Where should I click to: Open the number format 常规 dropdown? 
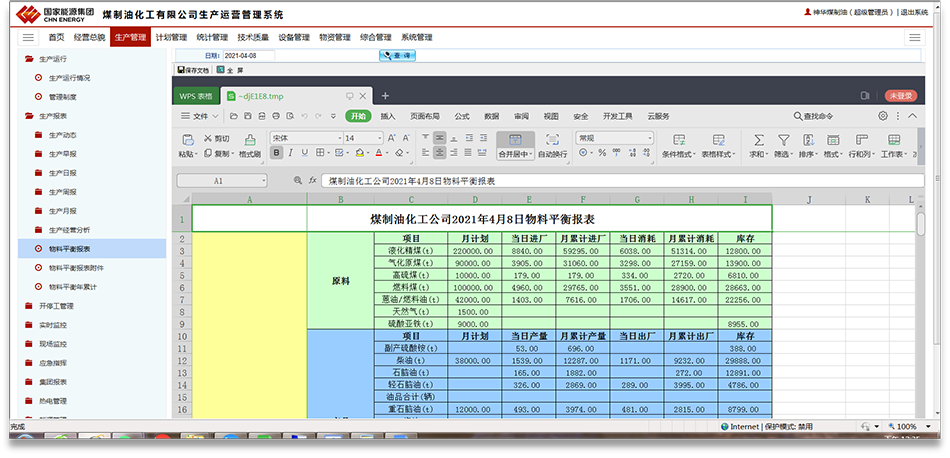(x=650, y=138)
